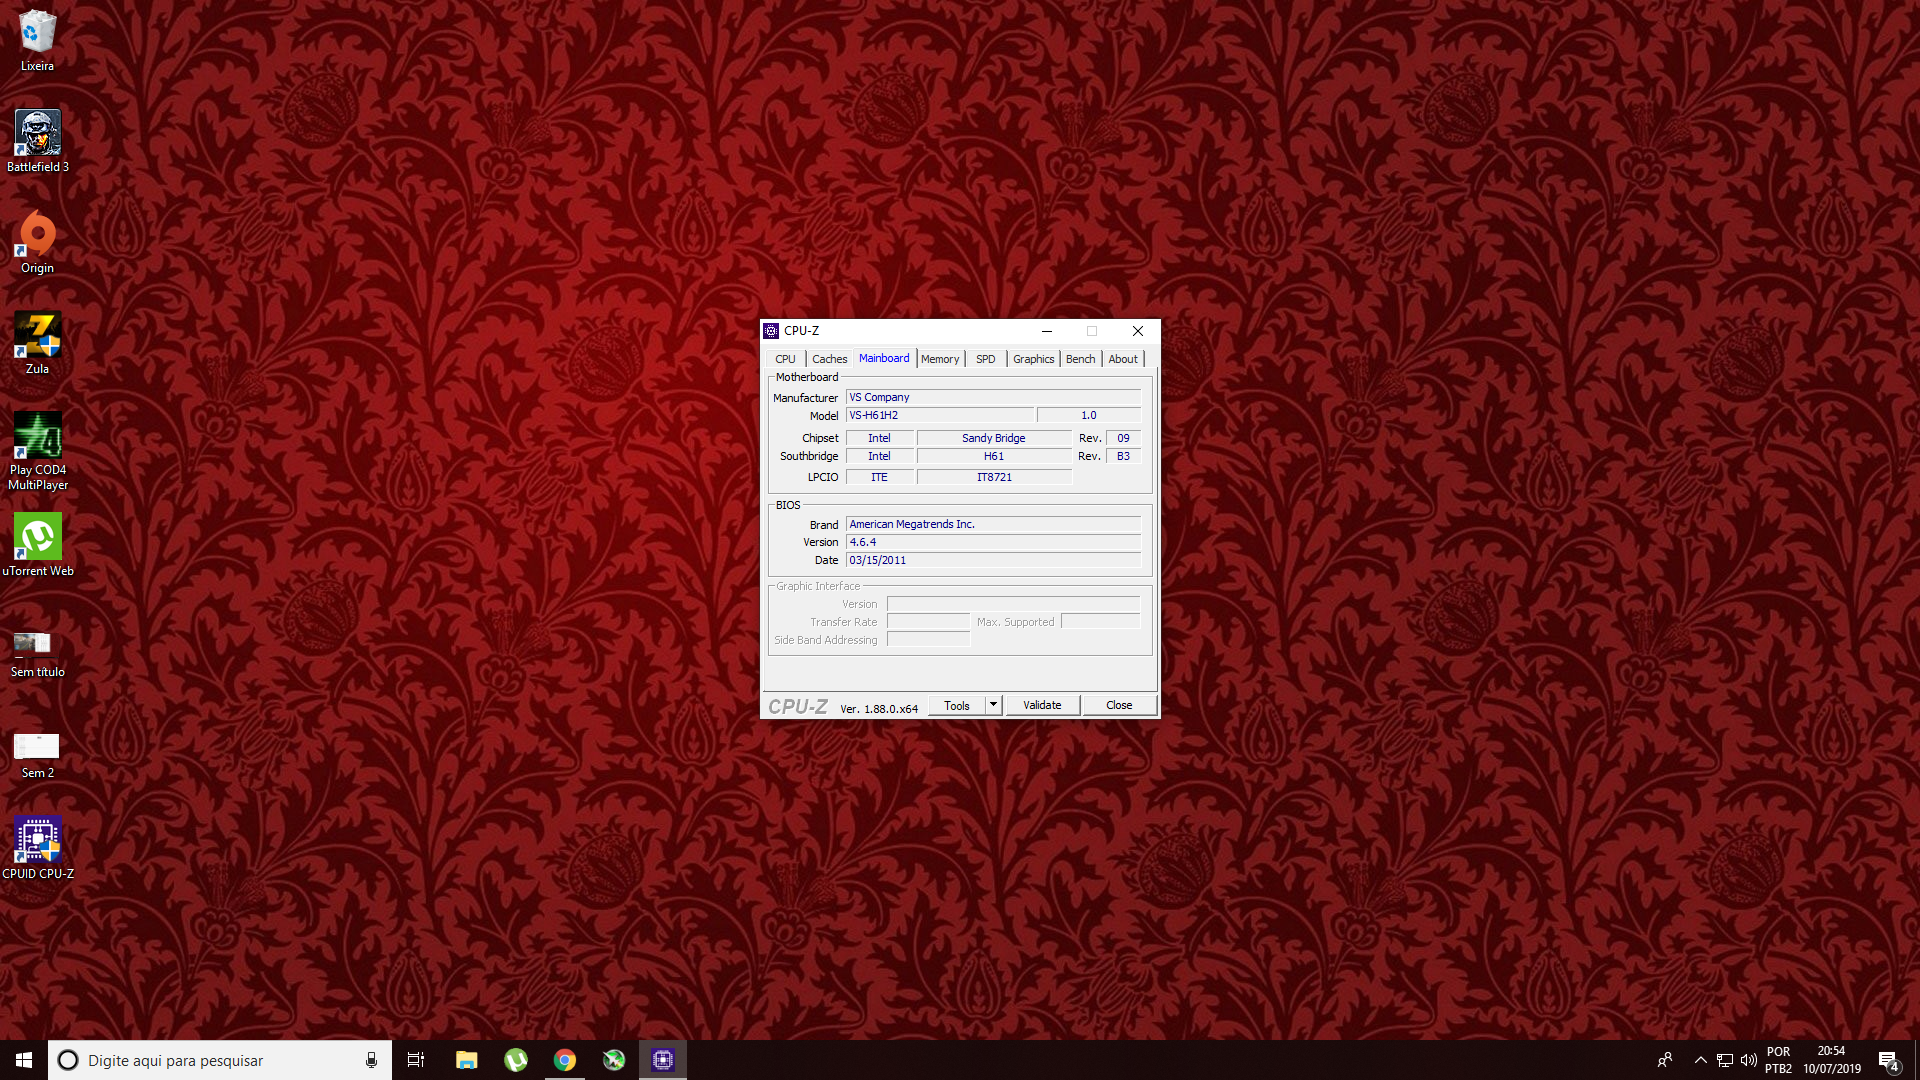
Task: Click the Ver. 1.88.0.x64 version text
Action: click(879, 708)
